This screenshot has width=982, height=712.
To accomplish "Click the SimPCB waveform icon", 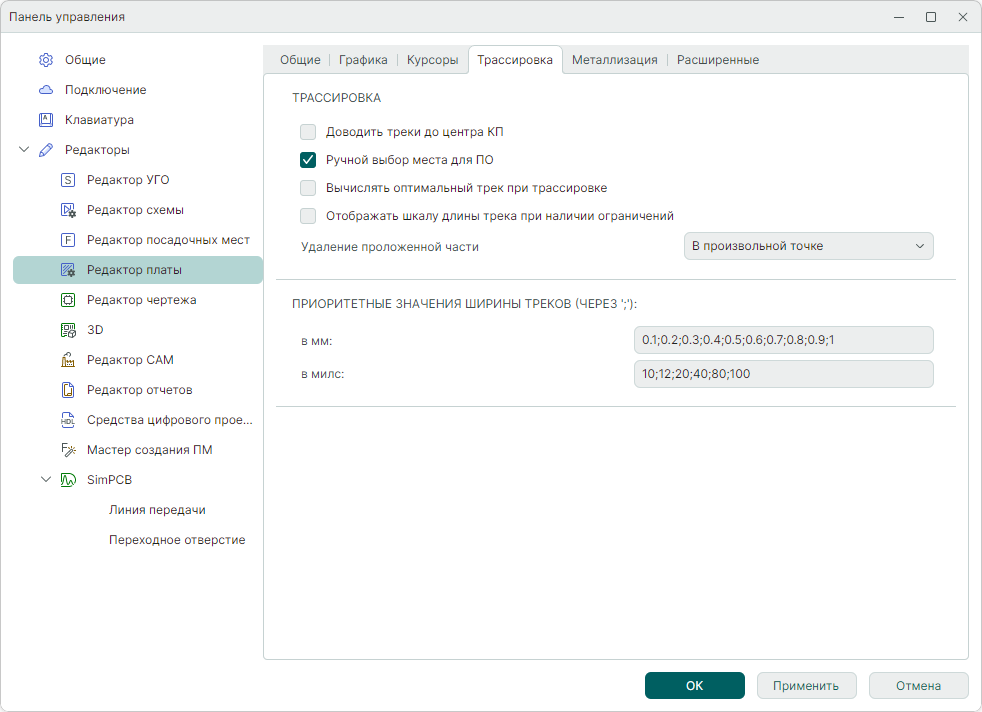I will click(x=68, y=480).
